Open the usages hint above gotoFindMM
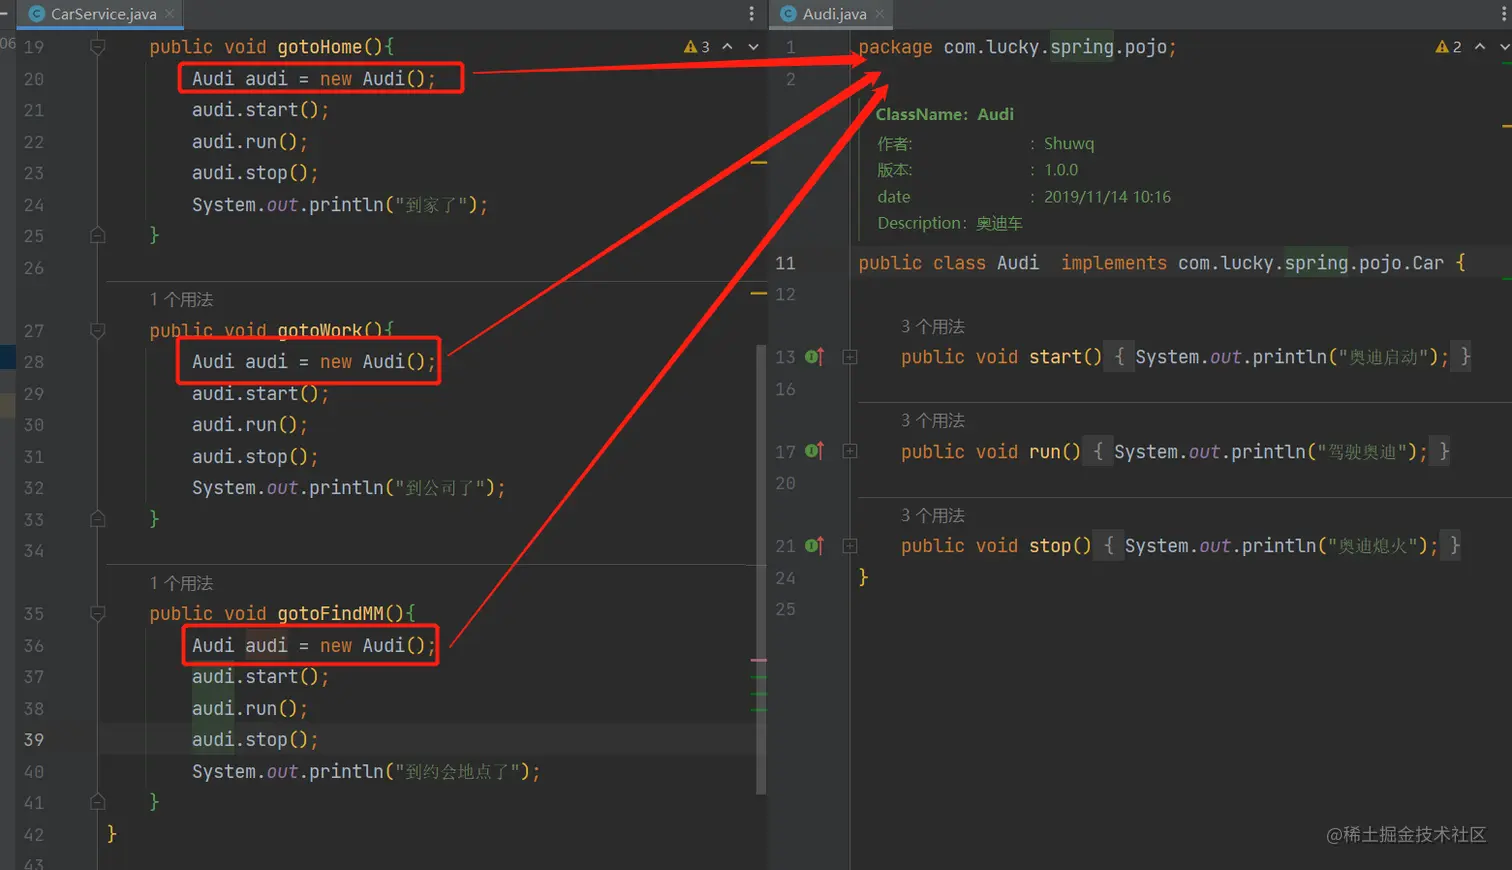The width and height of the screenshot is (1512, 870). (181, 583)
